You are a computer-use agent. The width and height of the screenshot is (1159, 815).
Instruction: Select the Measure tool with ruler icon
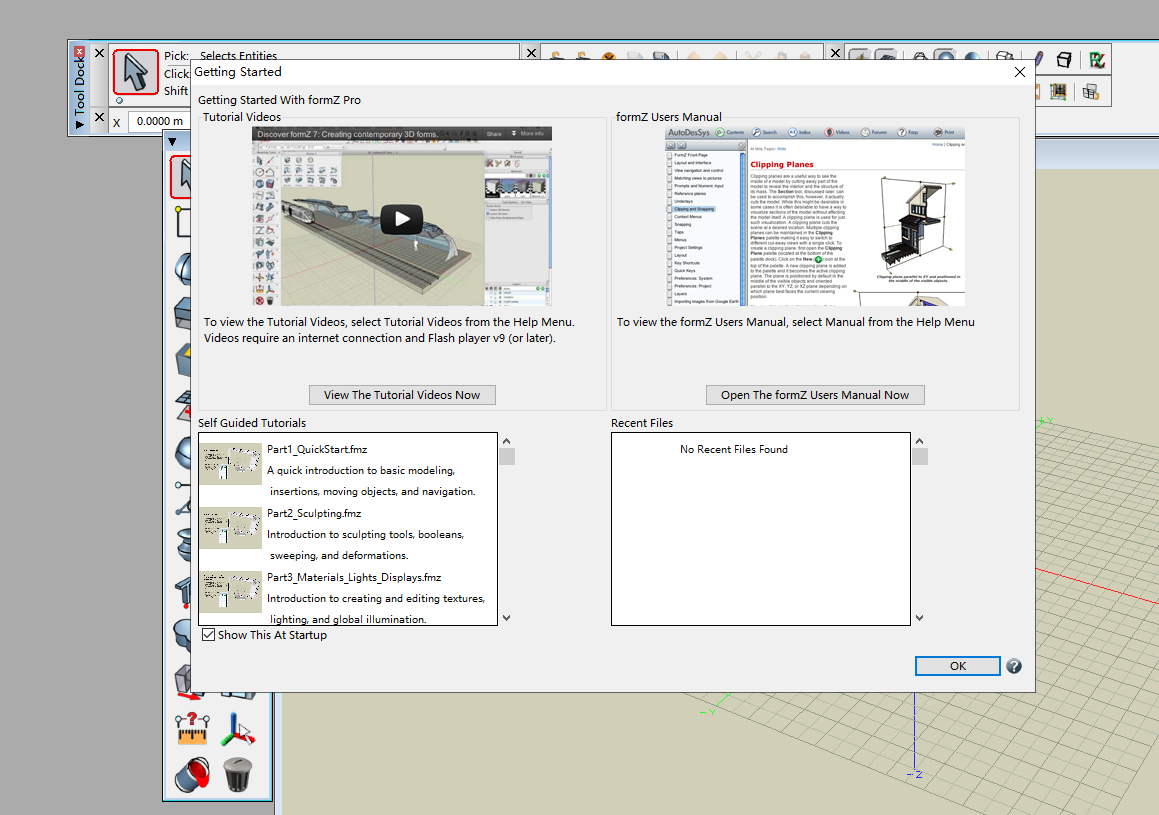click(x=192, y=729)
